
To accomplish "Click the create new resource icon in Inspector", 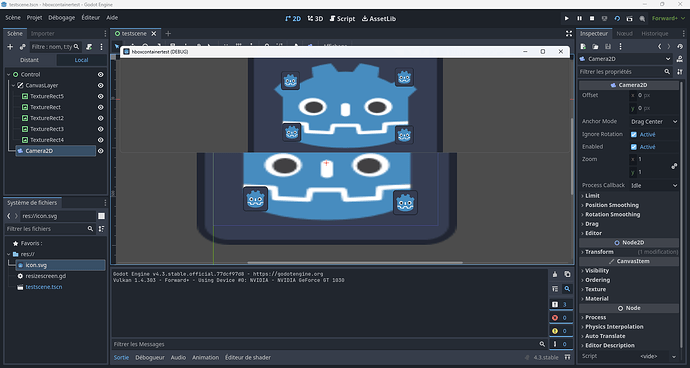I will (583, 46).
